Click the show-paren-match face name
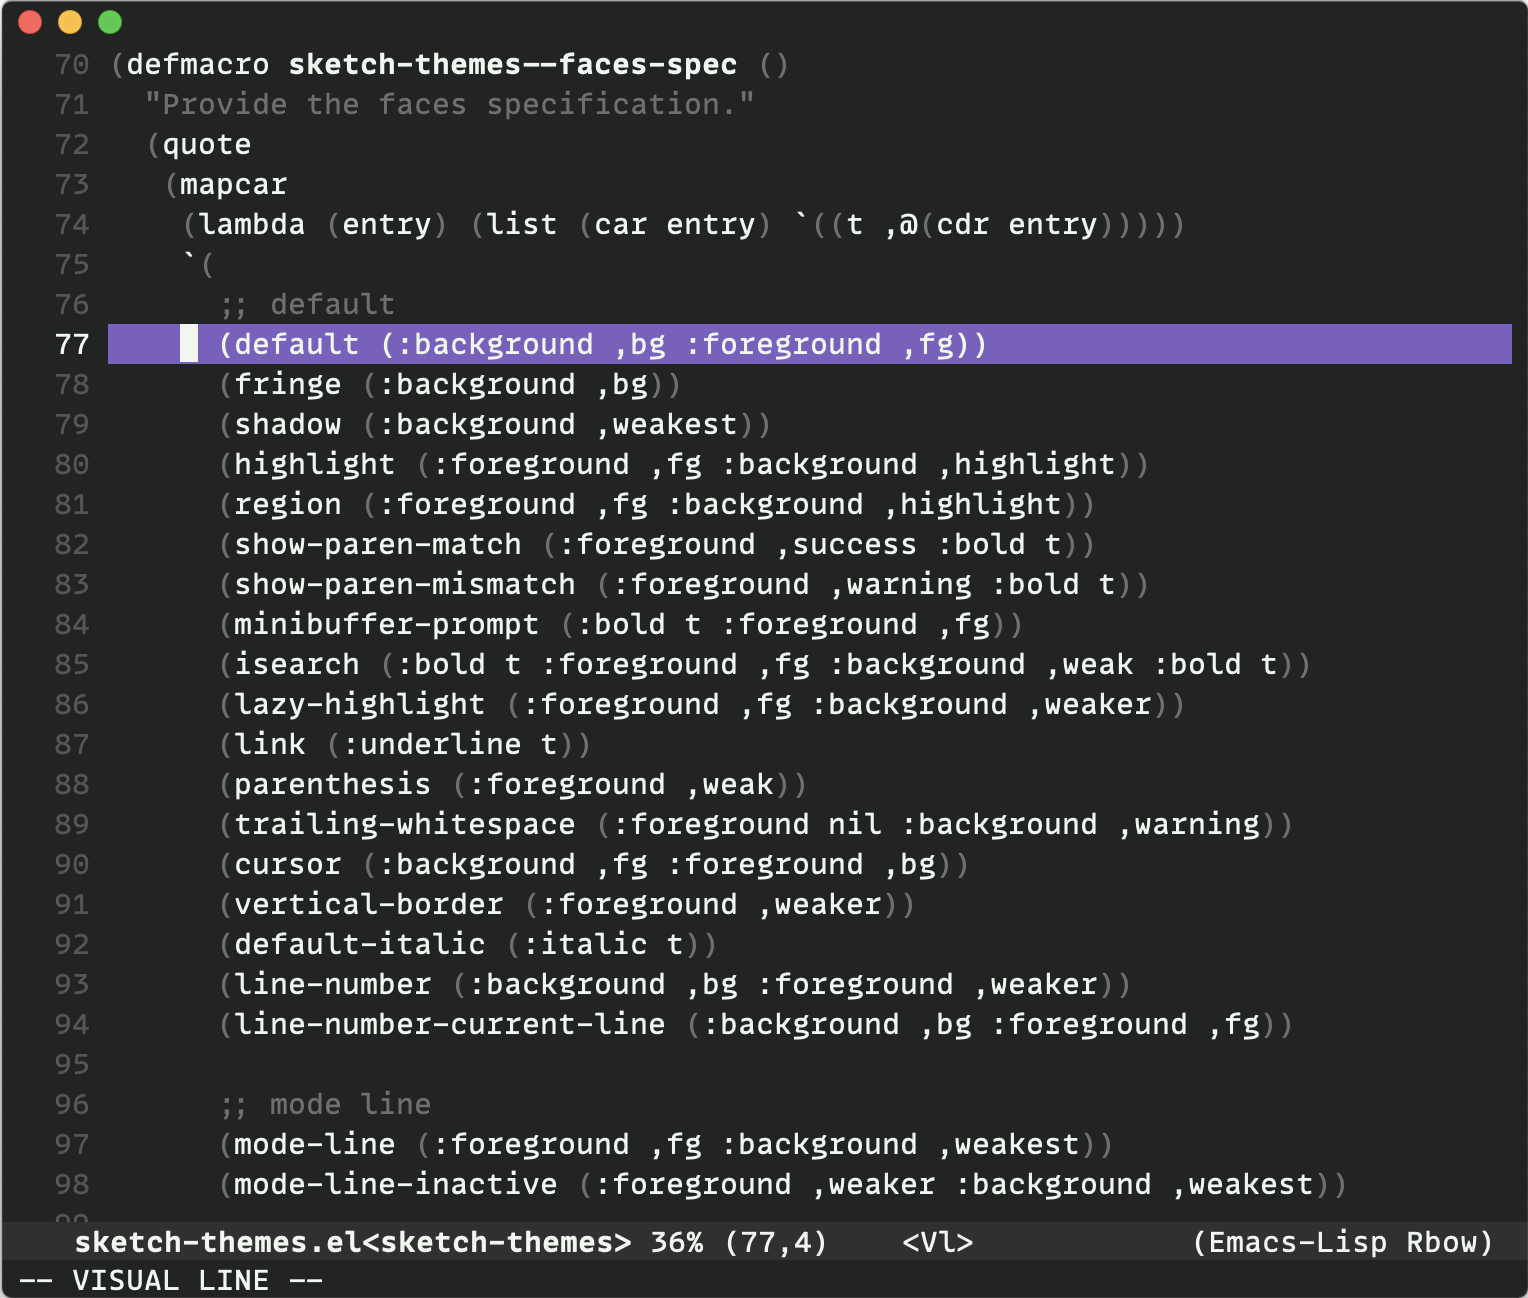Screen dimensions: 1528x1298 coord(378,545)
